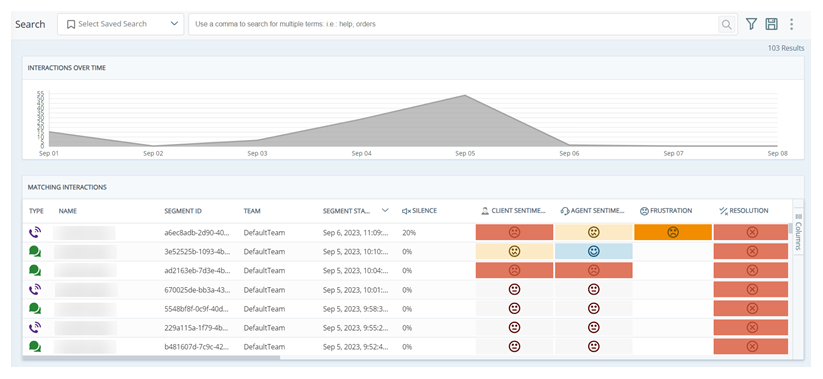Click the Sep 08 axis label
This screenshot has height=379, width=823.
click(776, 154)
